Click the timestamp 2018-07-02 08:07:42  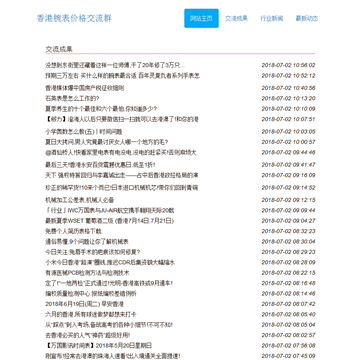(x=288, y=304)
